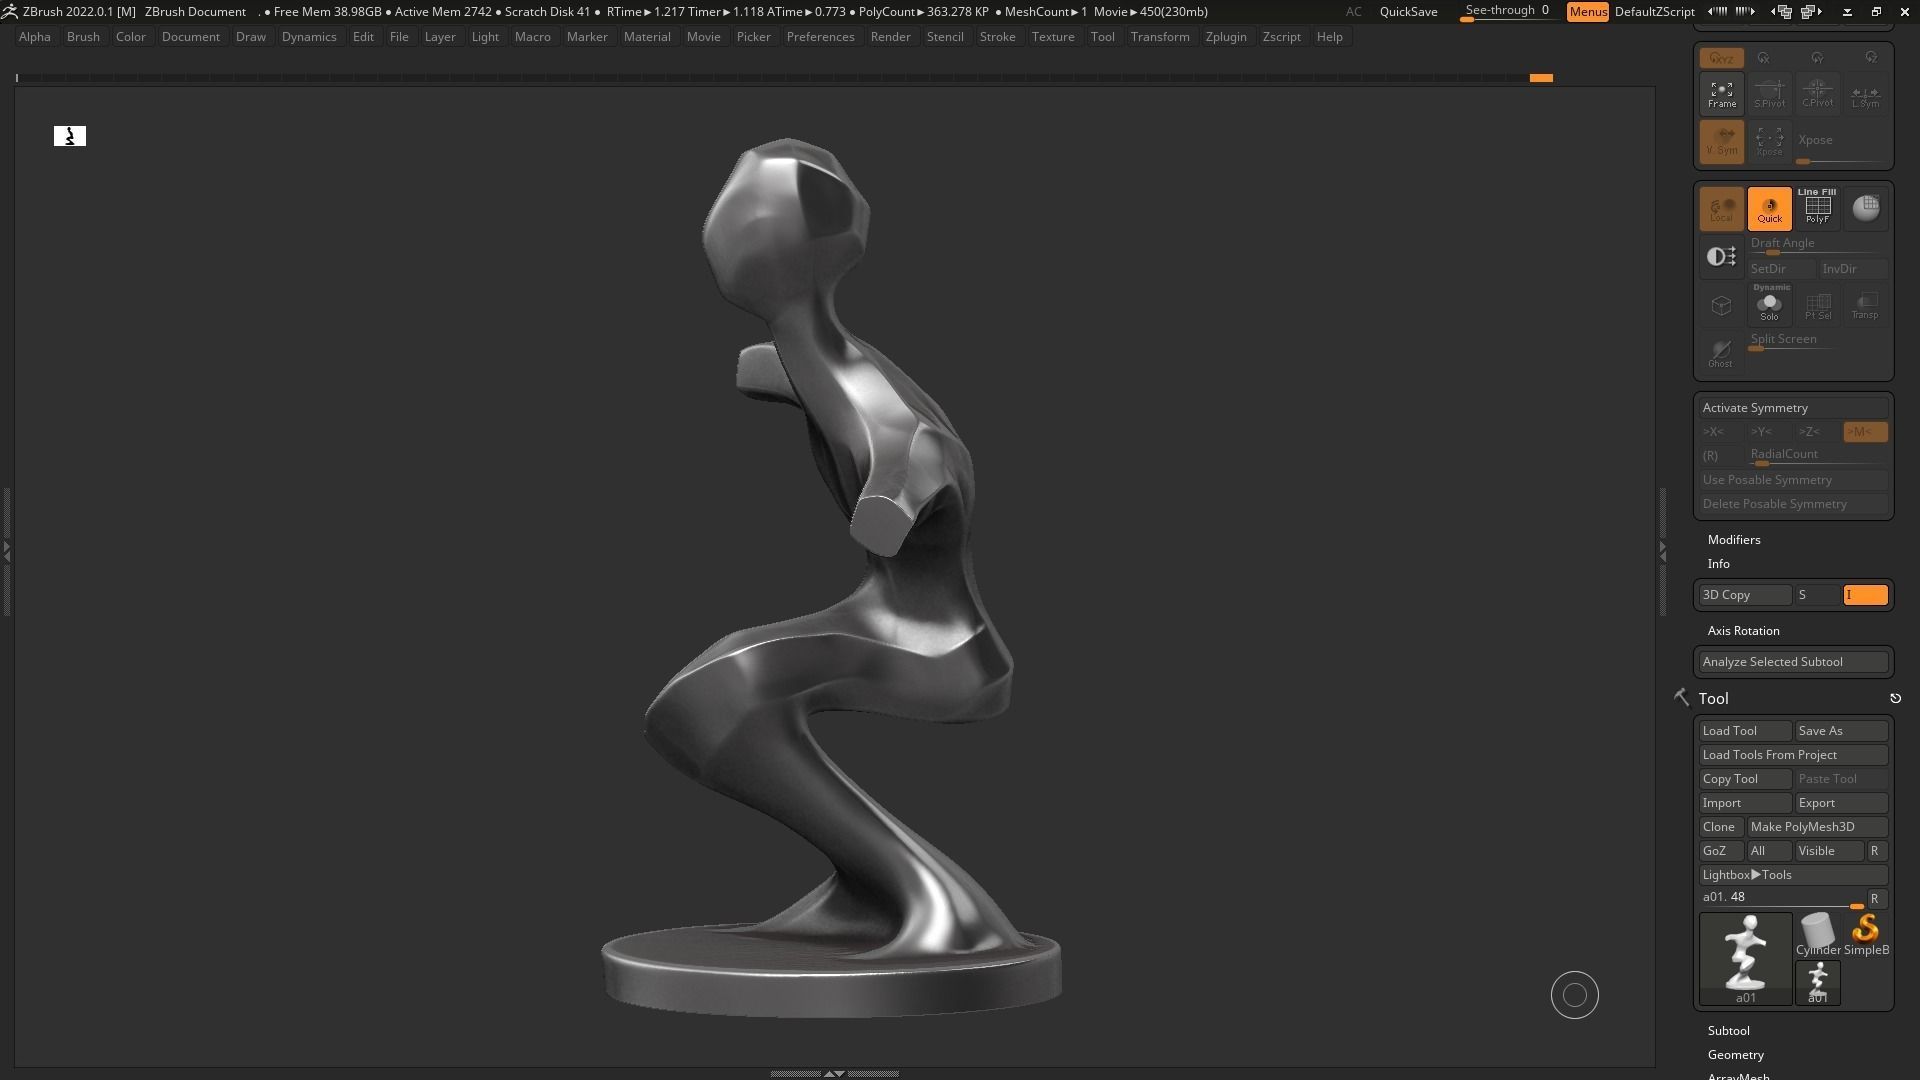Click the PolyF Line Fill icon
The width and height of the screenshot is (1920, 1080).
click(1817, 208)
